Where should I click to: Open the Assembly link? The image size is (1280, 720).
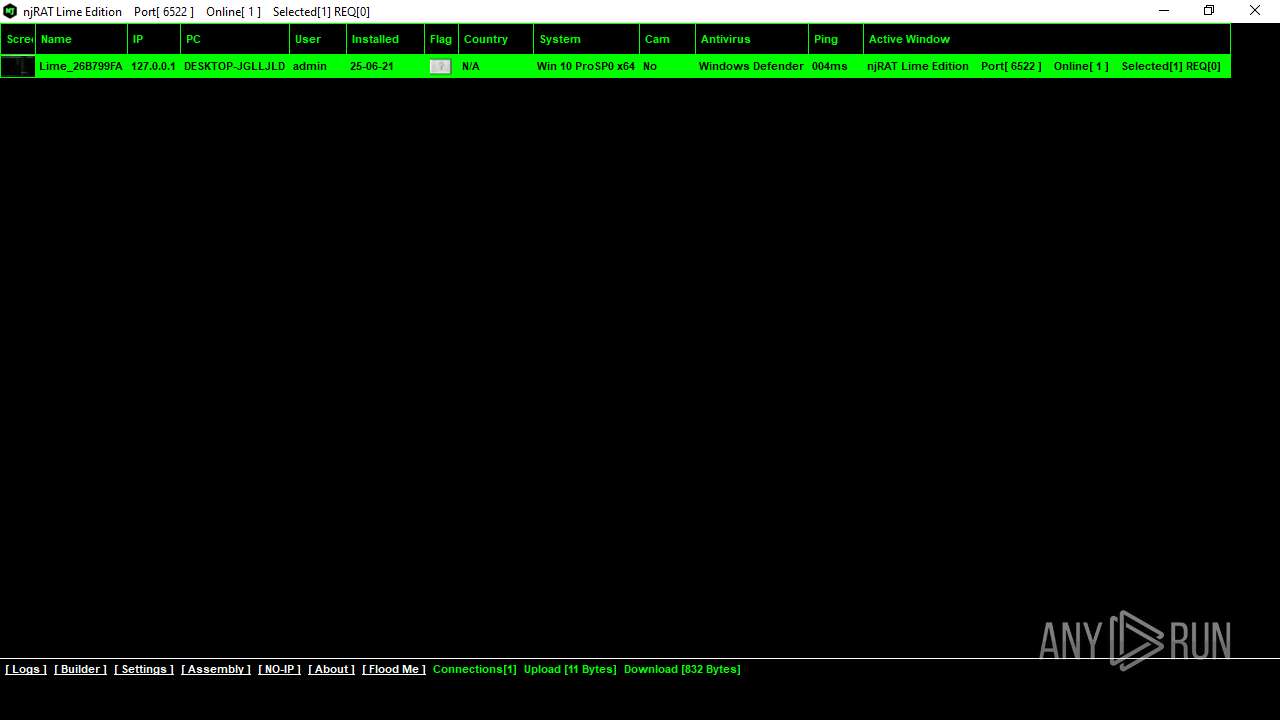click(x=216, y=669)
